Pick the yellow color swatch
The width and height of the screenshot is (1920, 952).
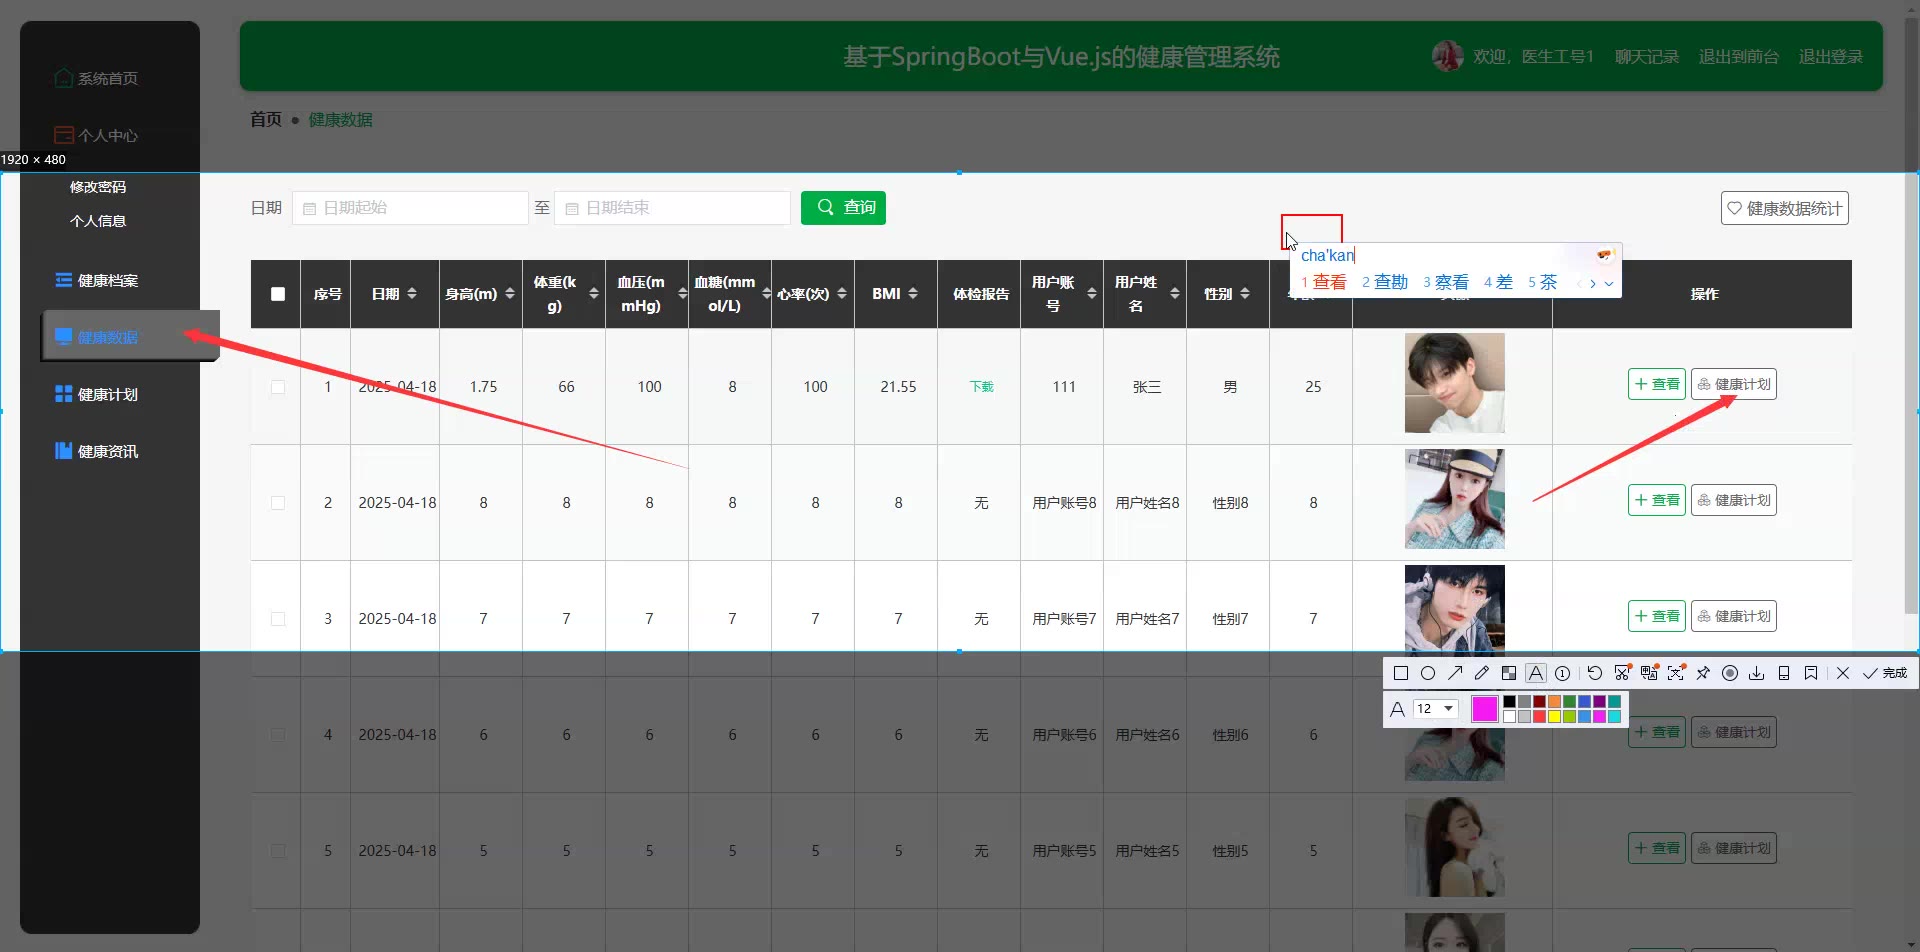pos(1554,716)
